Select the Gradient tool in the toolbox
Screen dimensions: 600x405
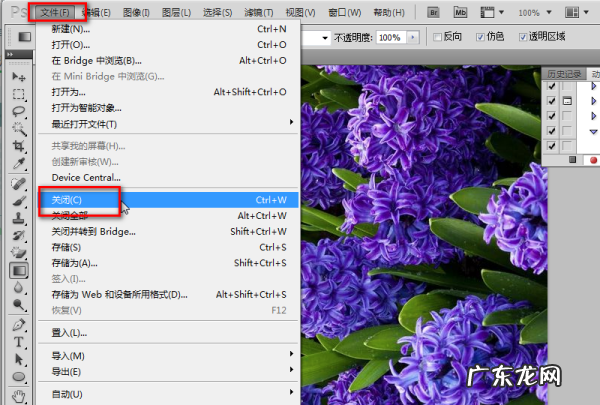[x=18, y=270]
